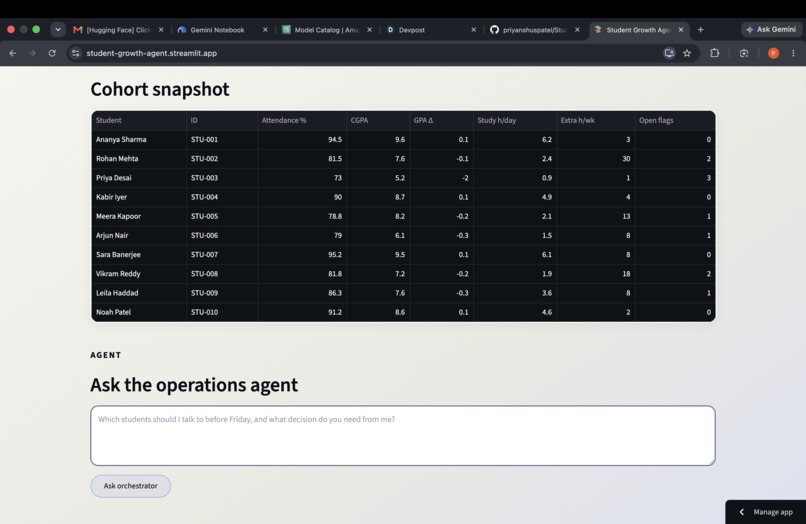The height and width of the screenshot is (524, 806).
Task: Switch to the priyanshuspatel GitHub tab
Action: tap(534, 30)
